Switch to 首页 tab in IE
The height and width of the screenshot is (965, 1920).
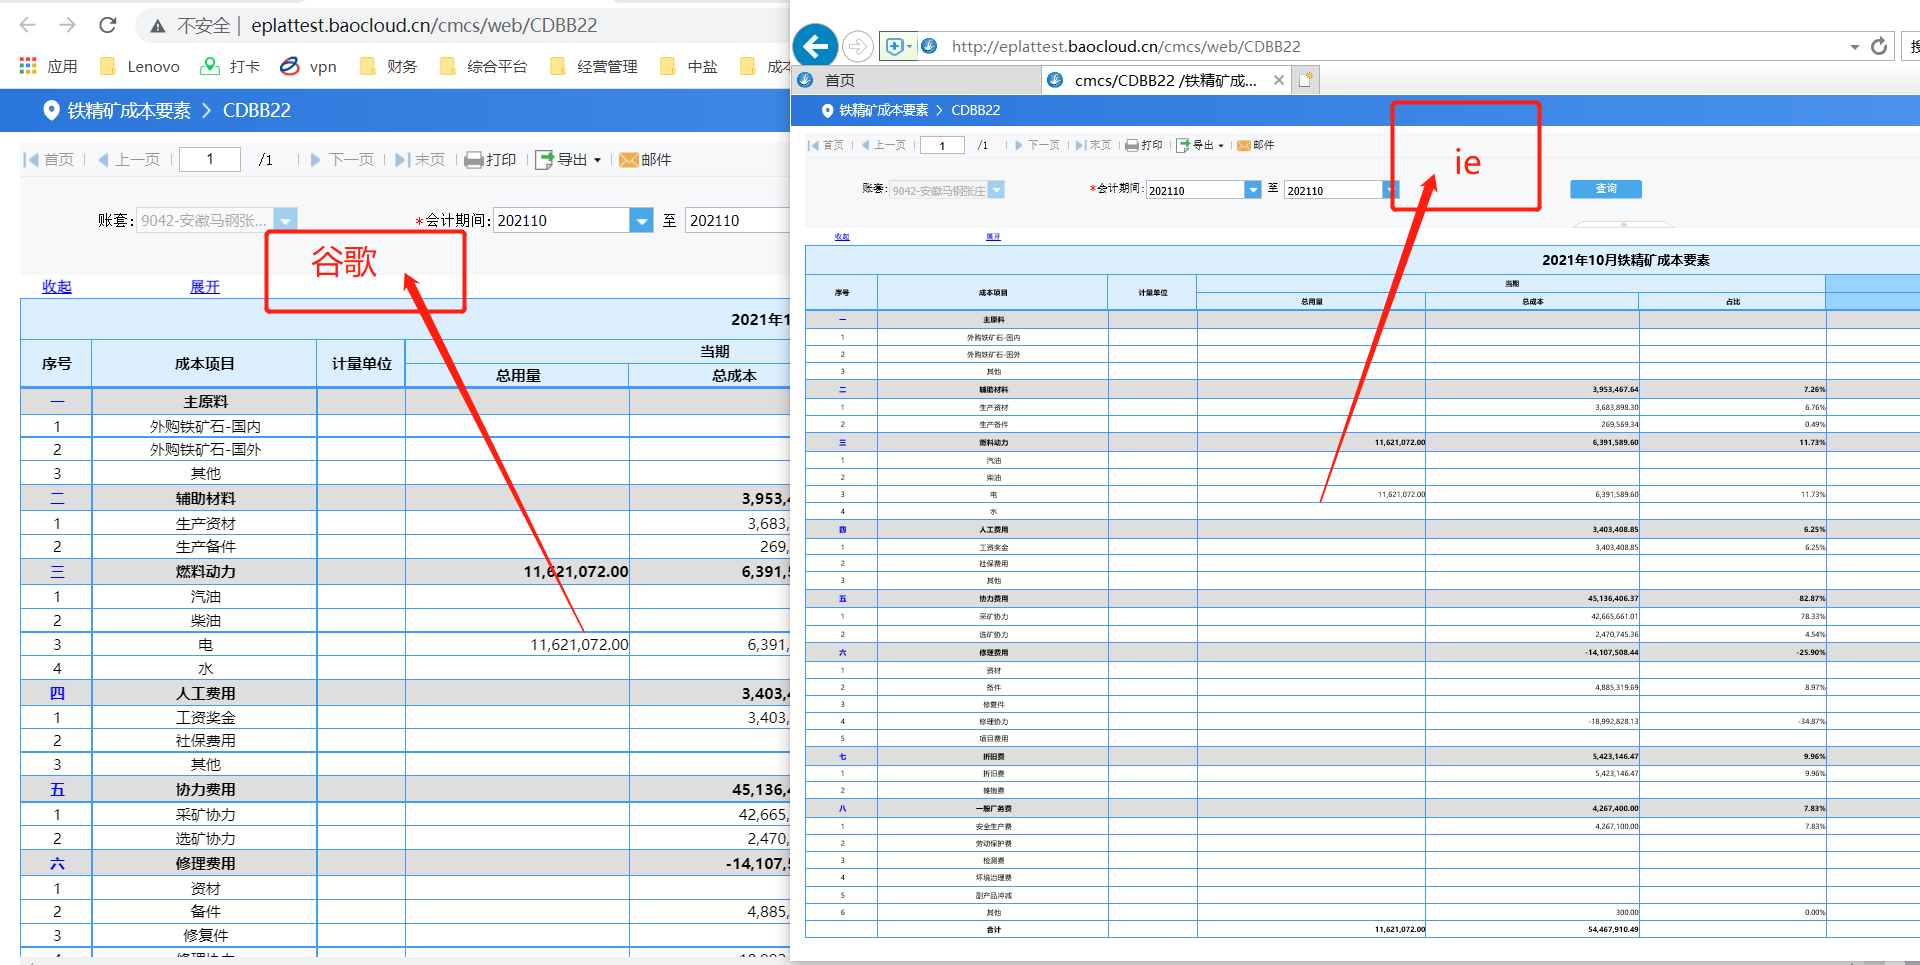(x=916, y=80)
